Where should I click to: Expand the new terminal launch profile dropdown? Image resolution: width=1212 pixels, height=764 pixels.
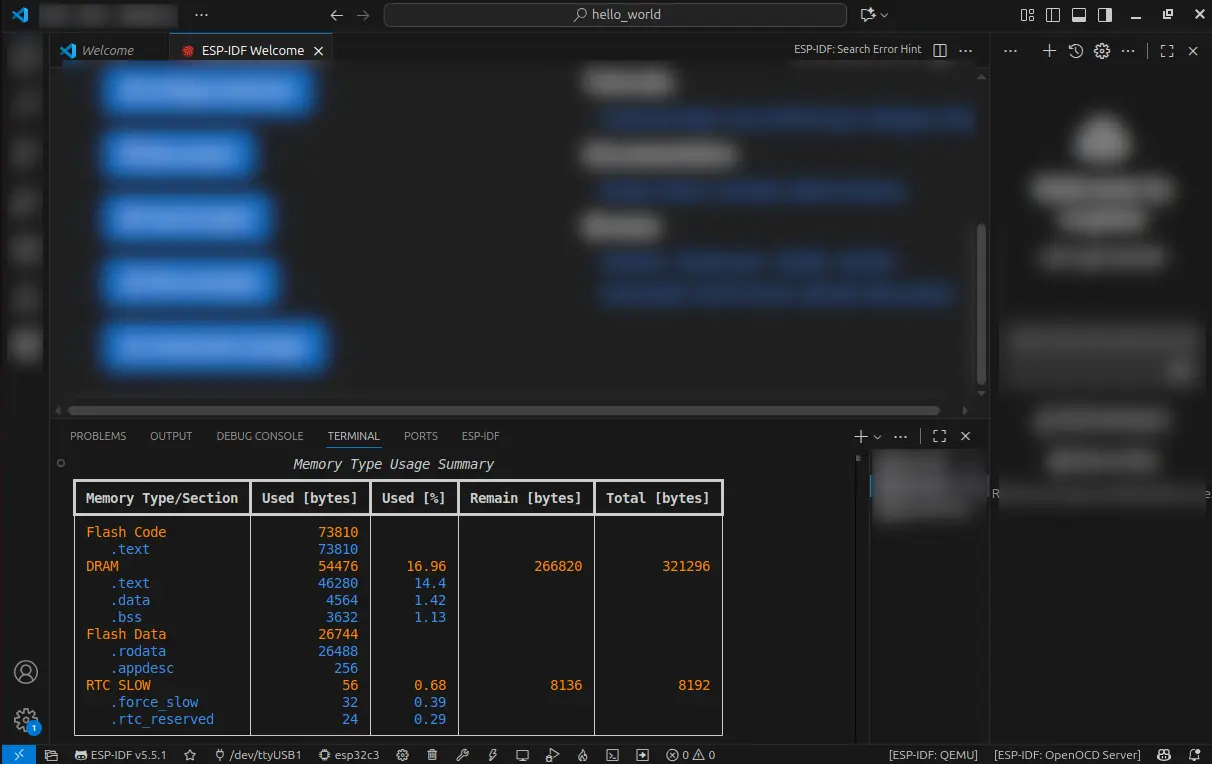click(x=878, y=437)
